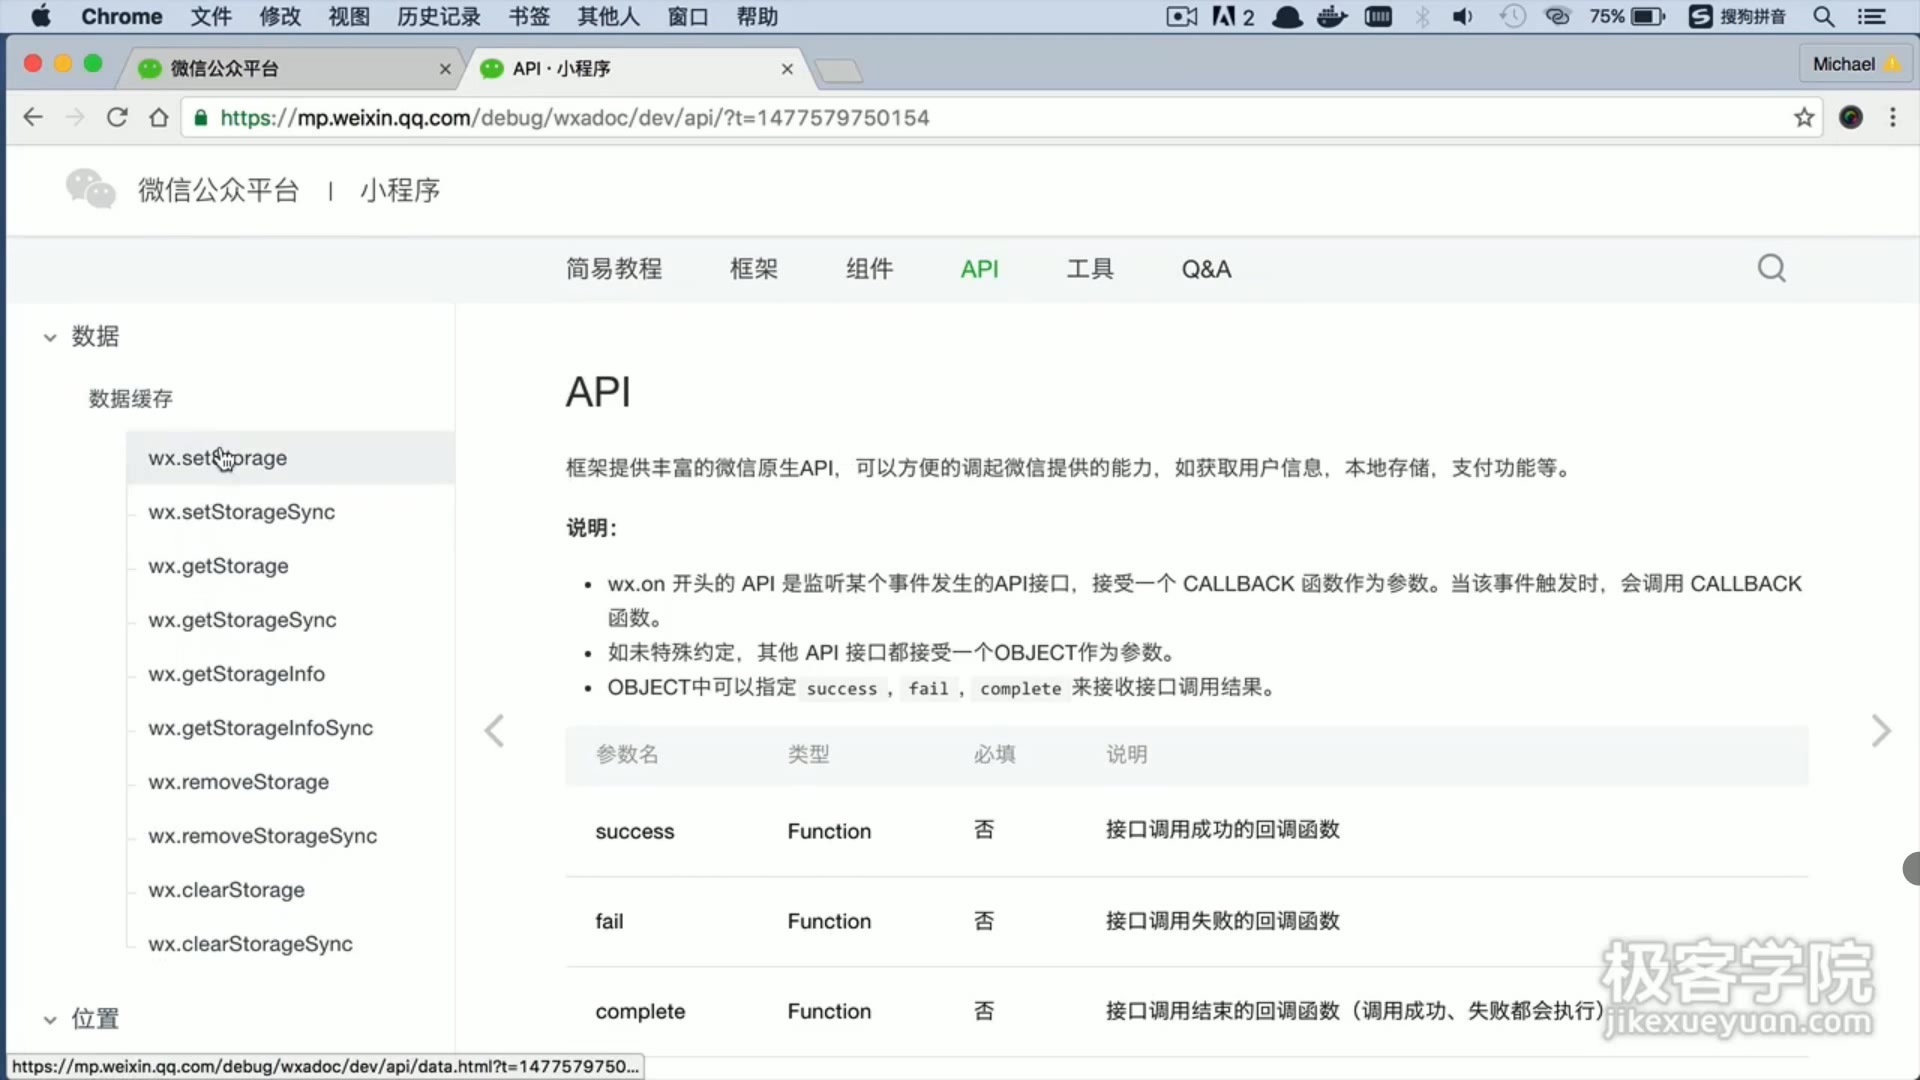Open the Sogou Pinyin input icon
This screenshot has width=1920, height=1080.
1700,16
